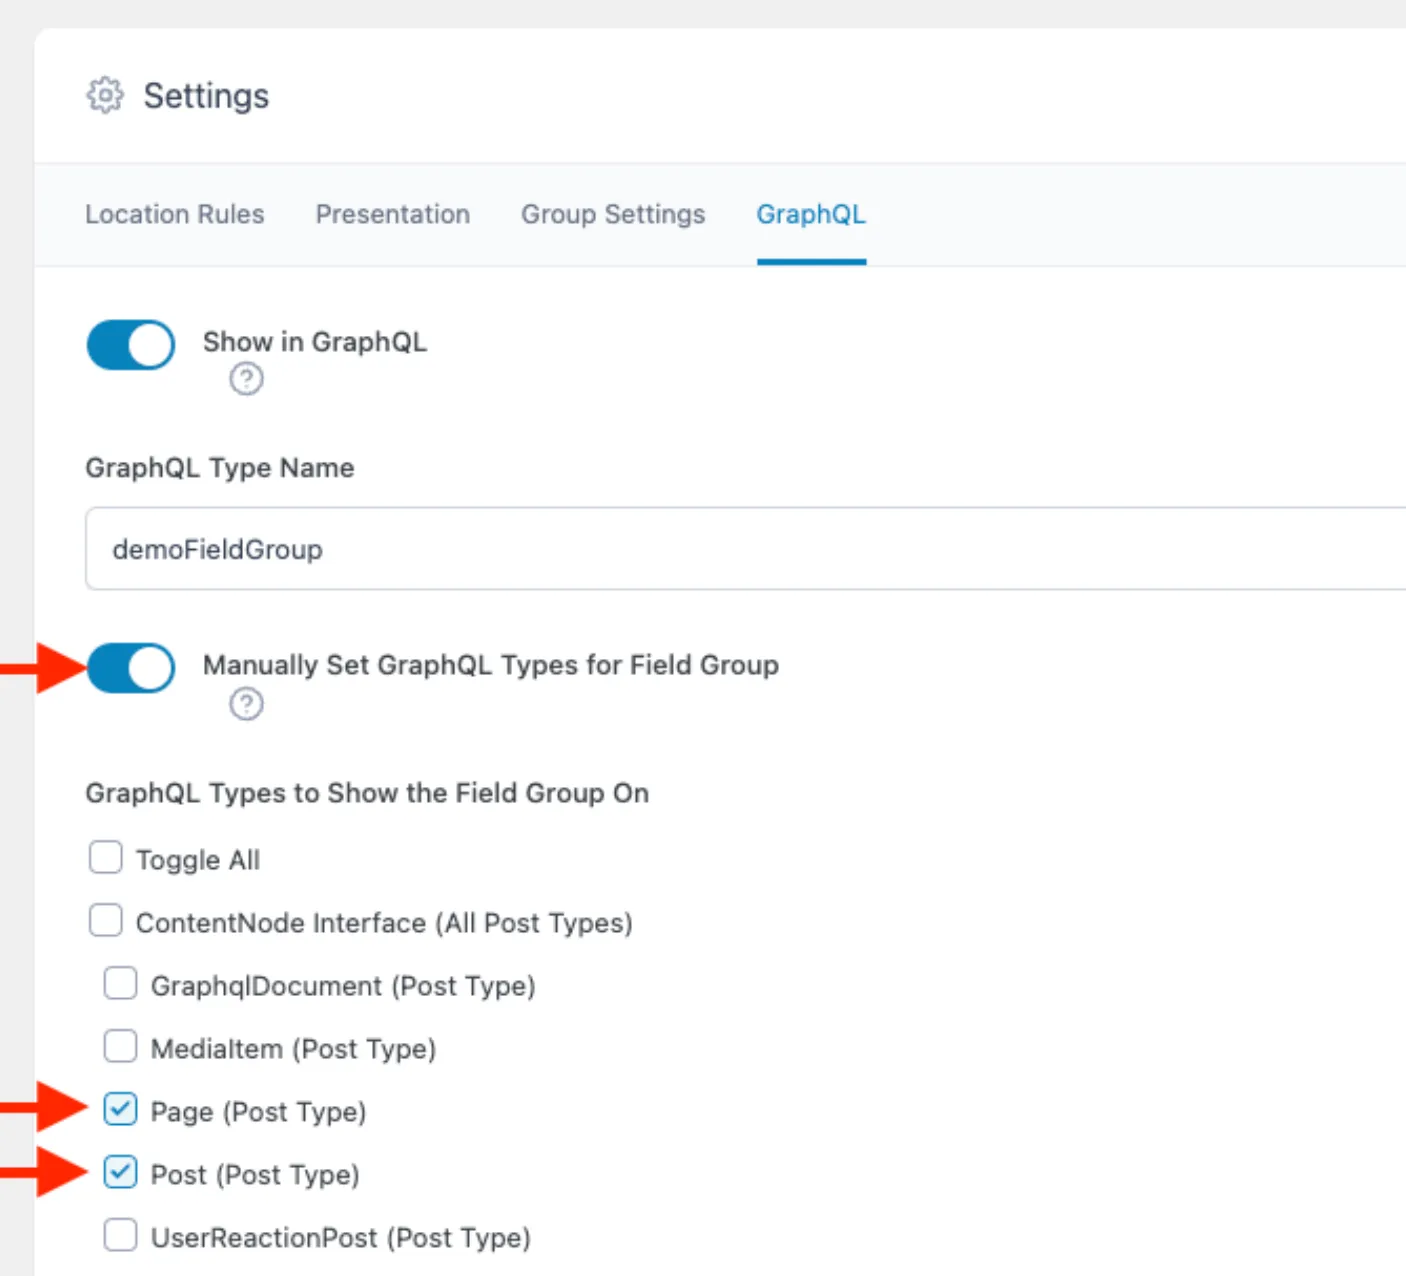Open help icon below Manually Set GraphQL Types
Screen dimensions: 1406x1276
pyautogui.click(x=246, y=704)
